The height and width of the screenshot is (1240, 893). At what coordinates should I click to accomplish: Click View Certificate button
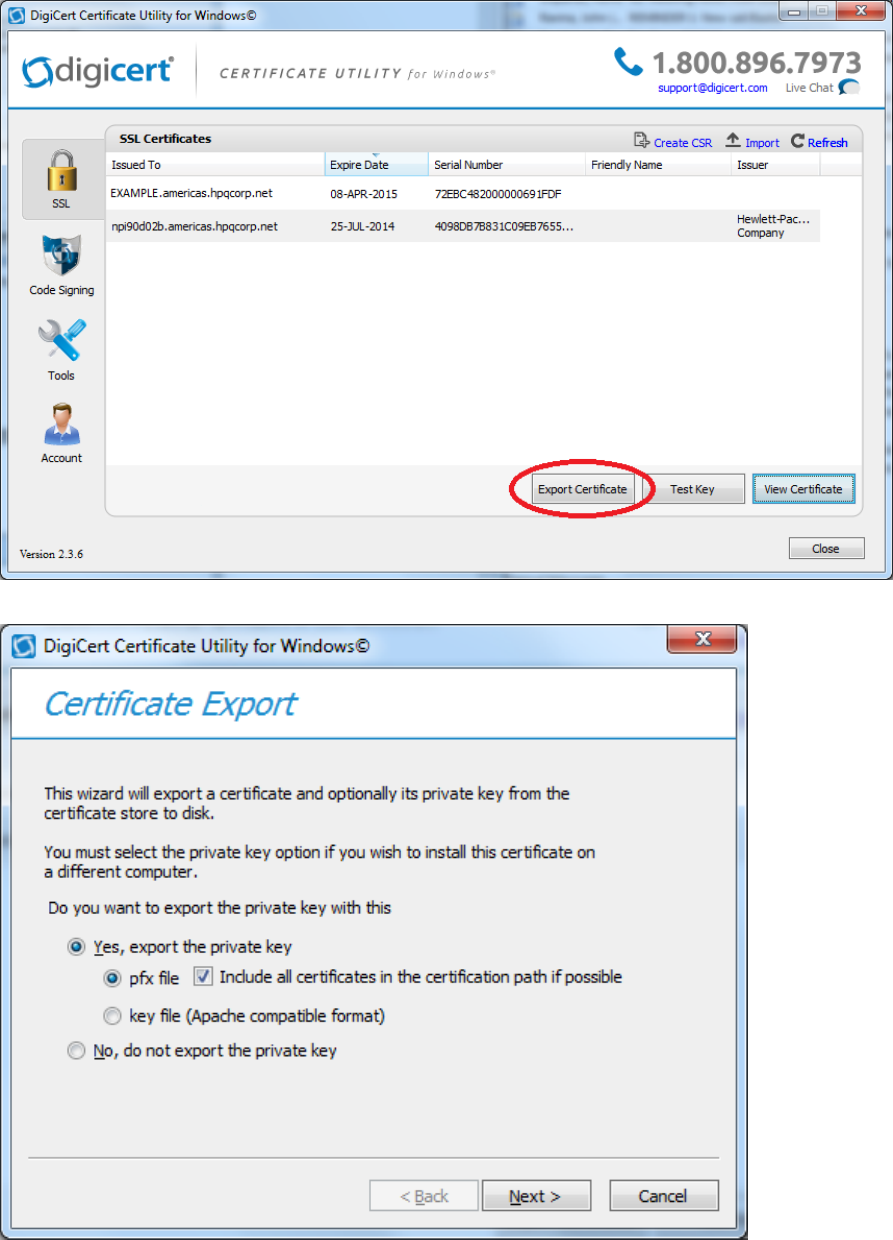[803, 489]
